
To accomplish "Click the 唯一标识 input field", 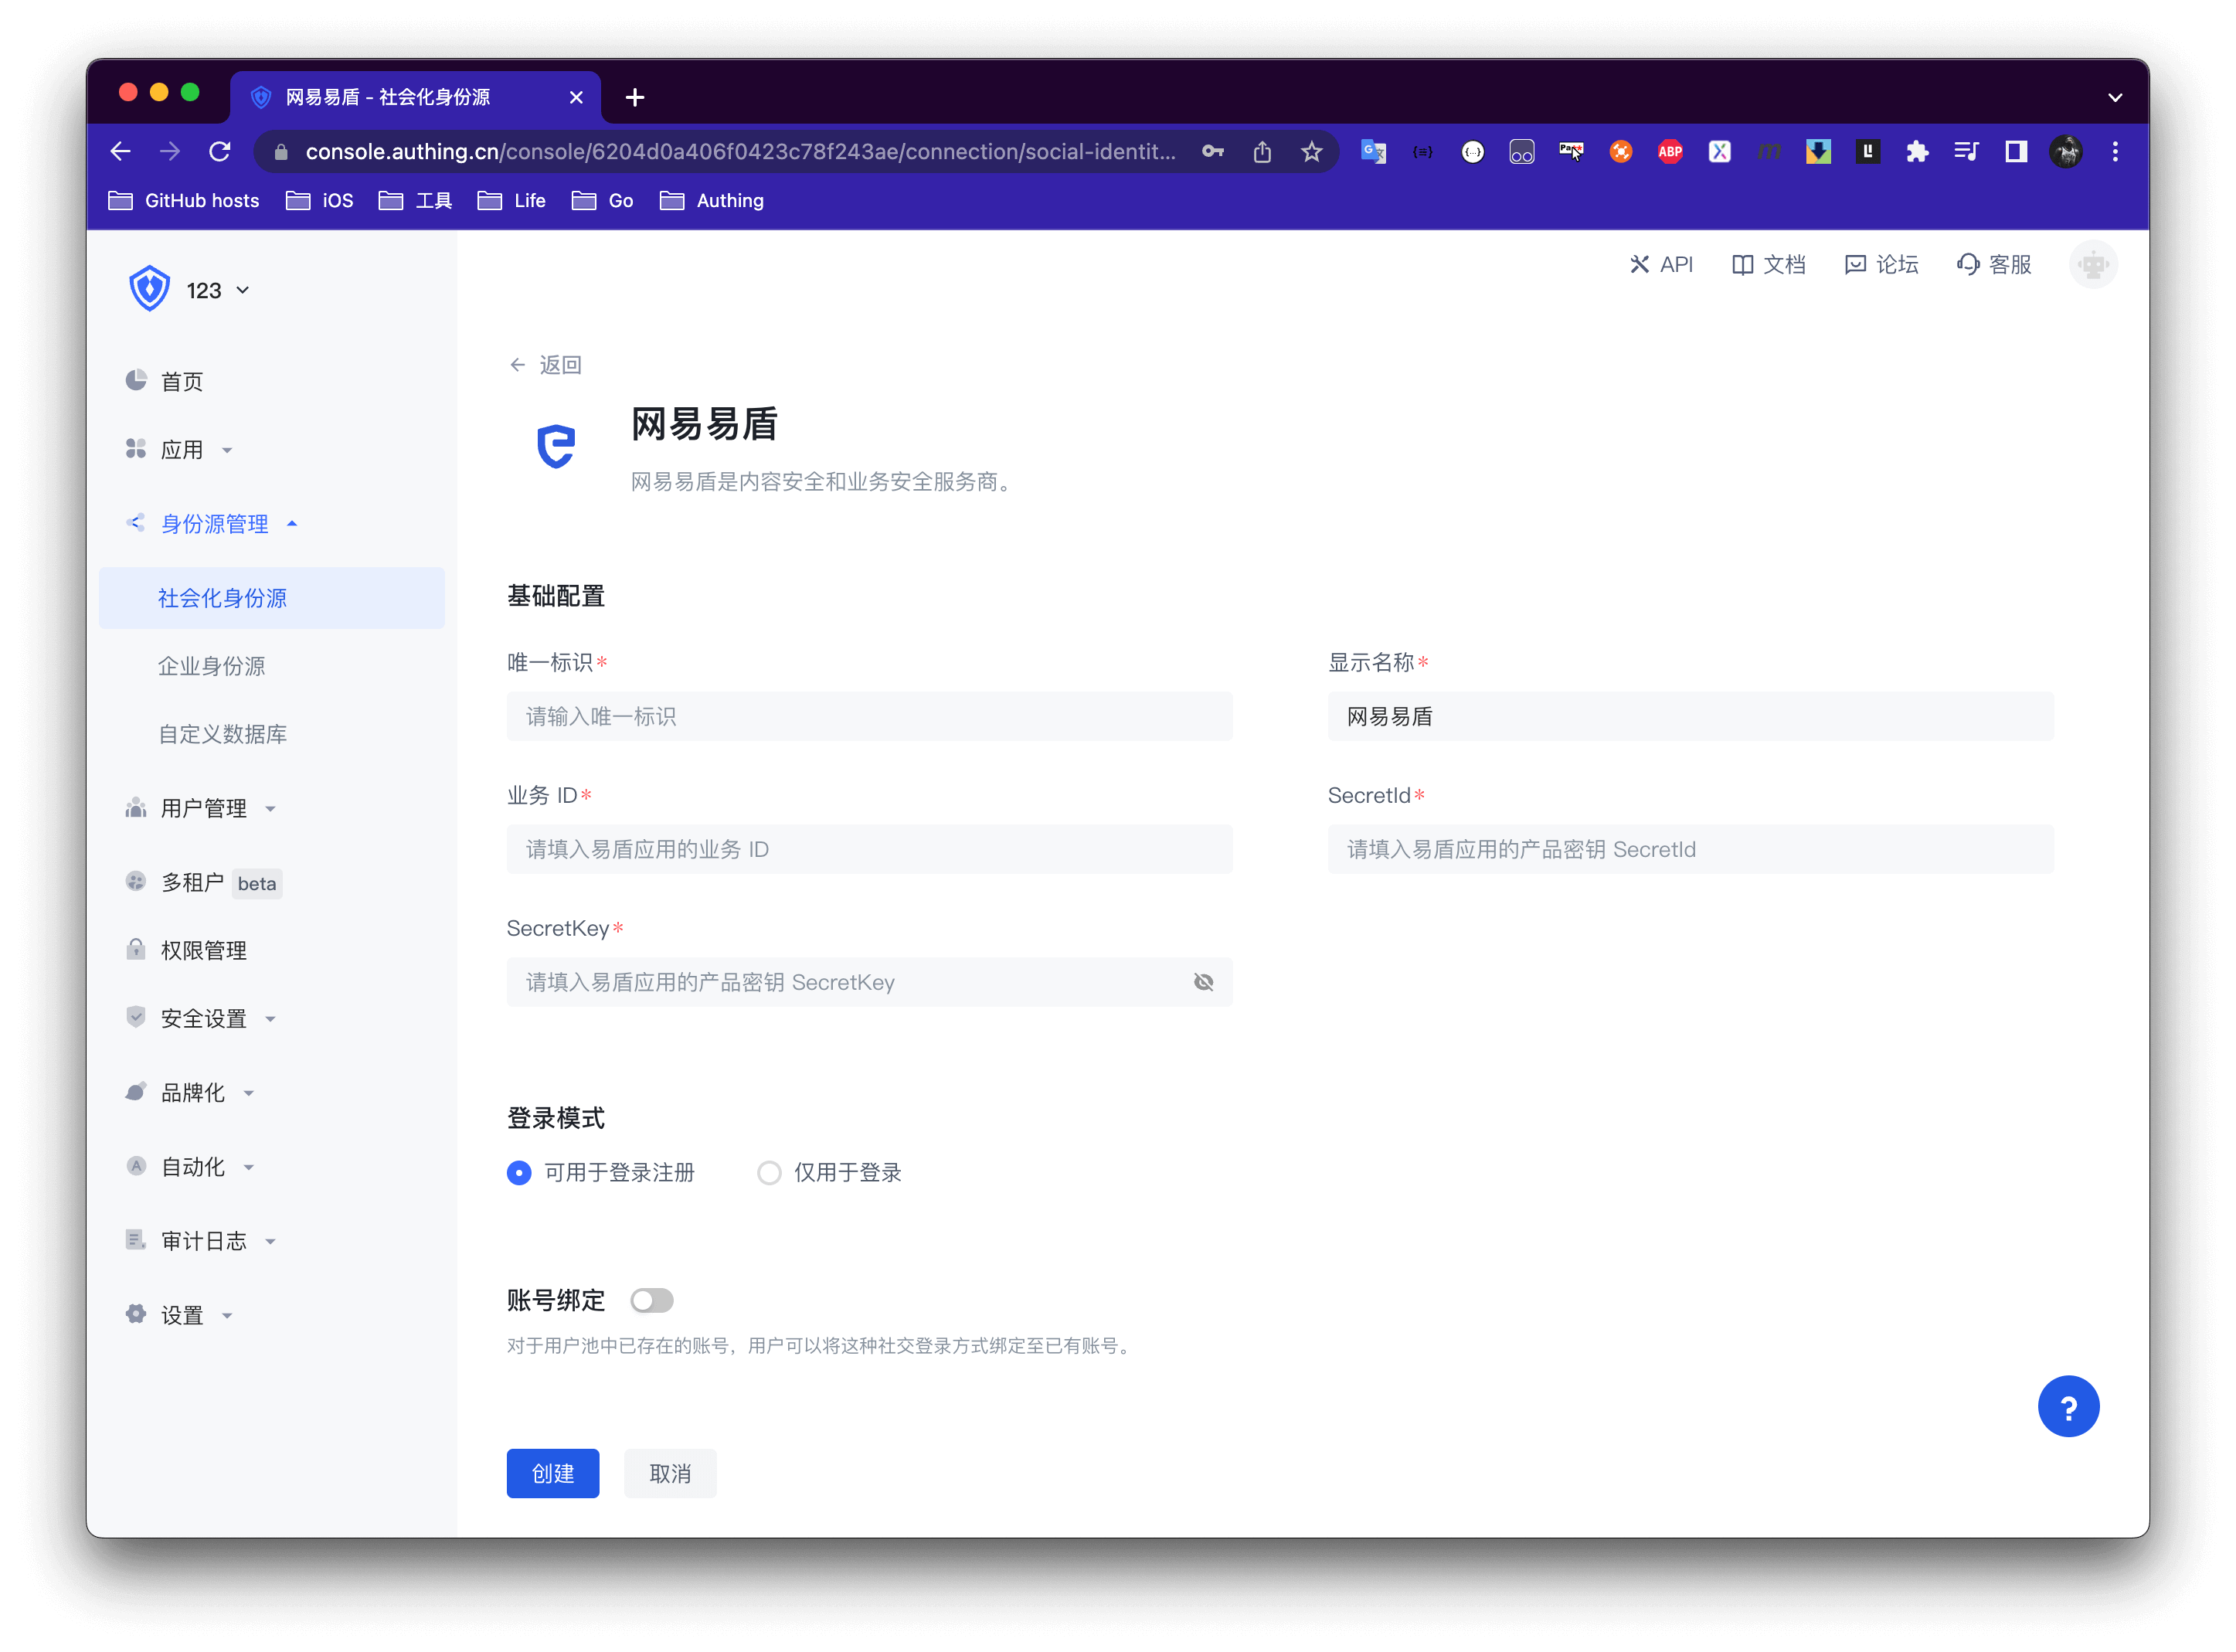I will [x=868, y=716].
